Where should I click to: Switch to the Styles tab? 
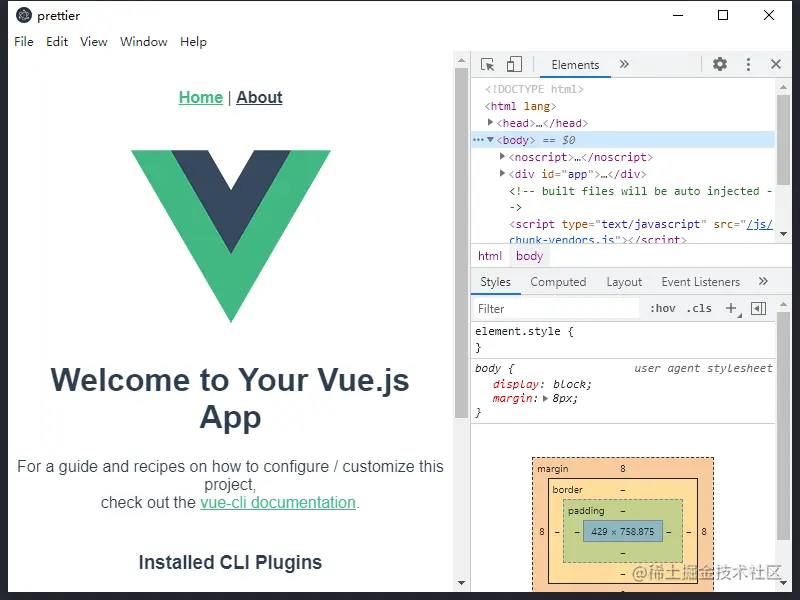[495, 282]
